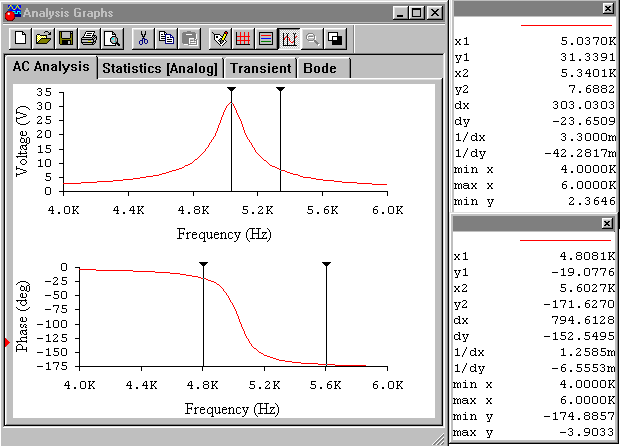
Task: Click the red trace legend line in upper panel
Action: coord(566,25)
